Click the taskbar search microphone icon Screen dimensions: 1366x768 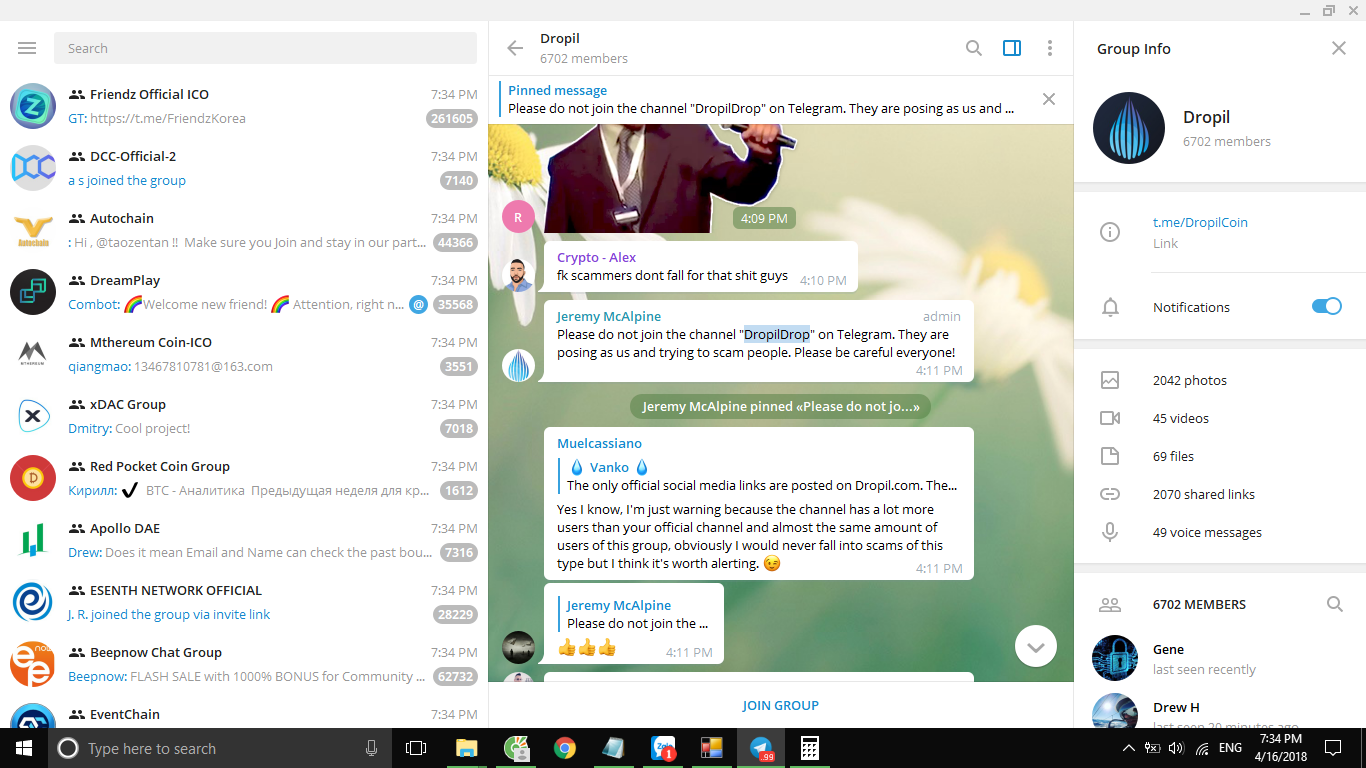coord(371,748)
